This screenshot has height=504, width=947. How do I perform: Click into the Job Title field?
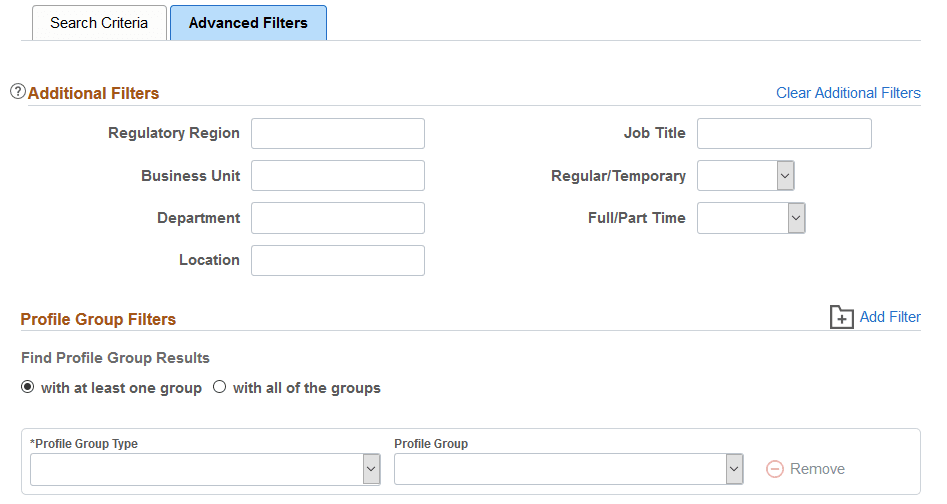pyautogui.click(x=784, y=133)
